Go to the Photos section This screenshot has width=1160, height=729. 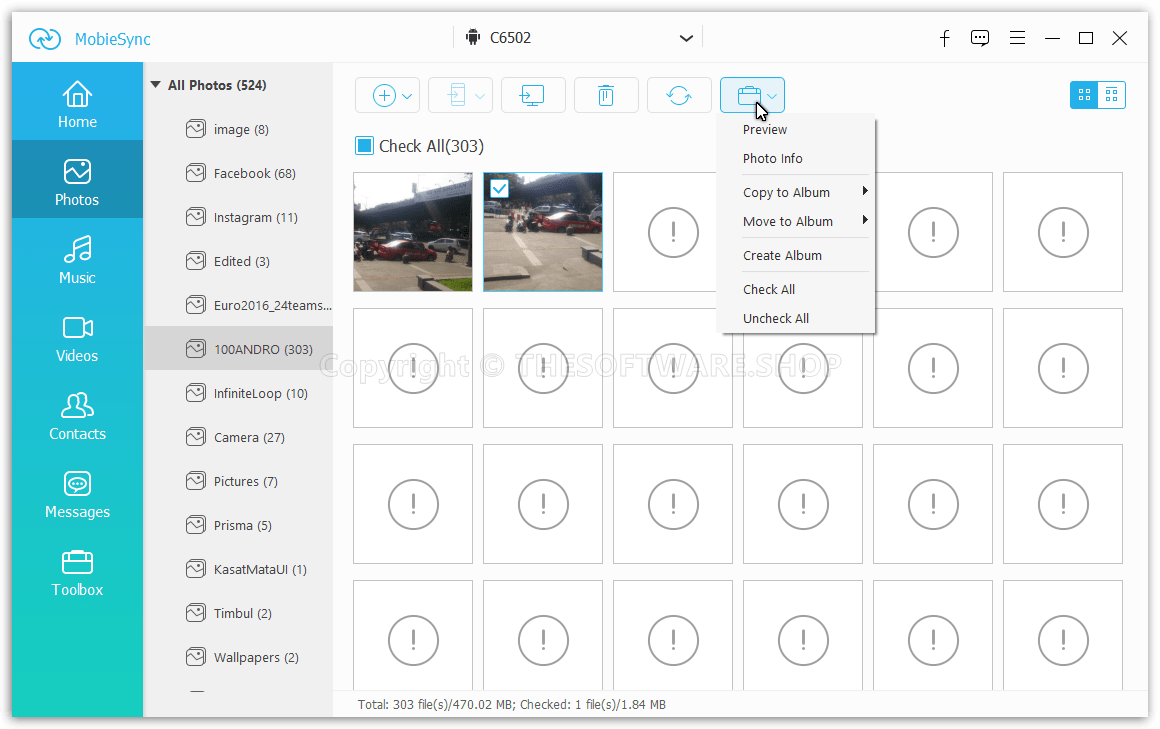77,180
